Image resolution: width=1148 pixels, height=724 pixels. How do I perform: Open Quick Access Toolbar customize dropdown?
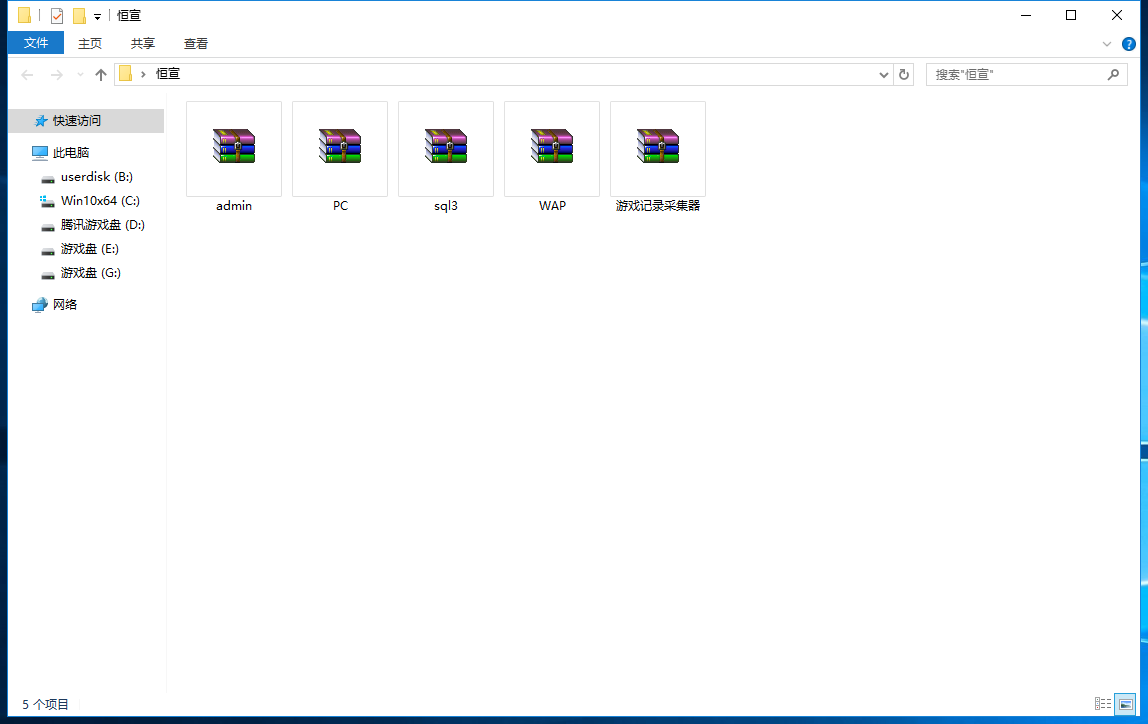tap(97, 17)
